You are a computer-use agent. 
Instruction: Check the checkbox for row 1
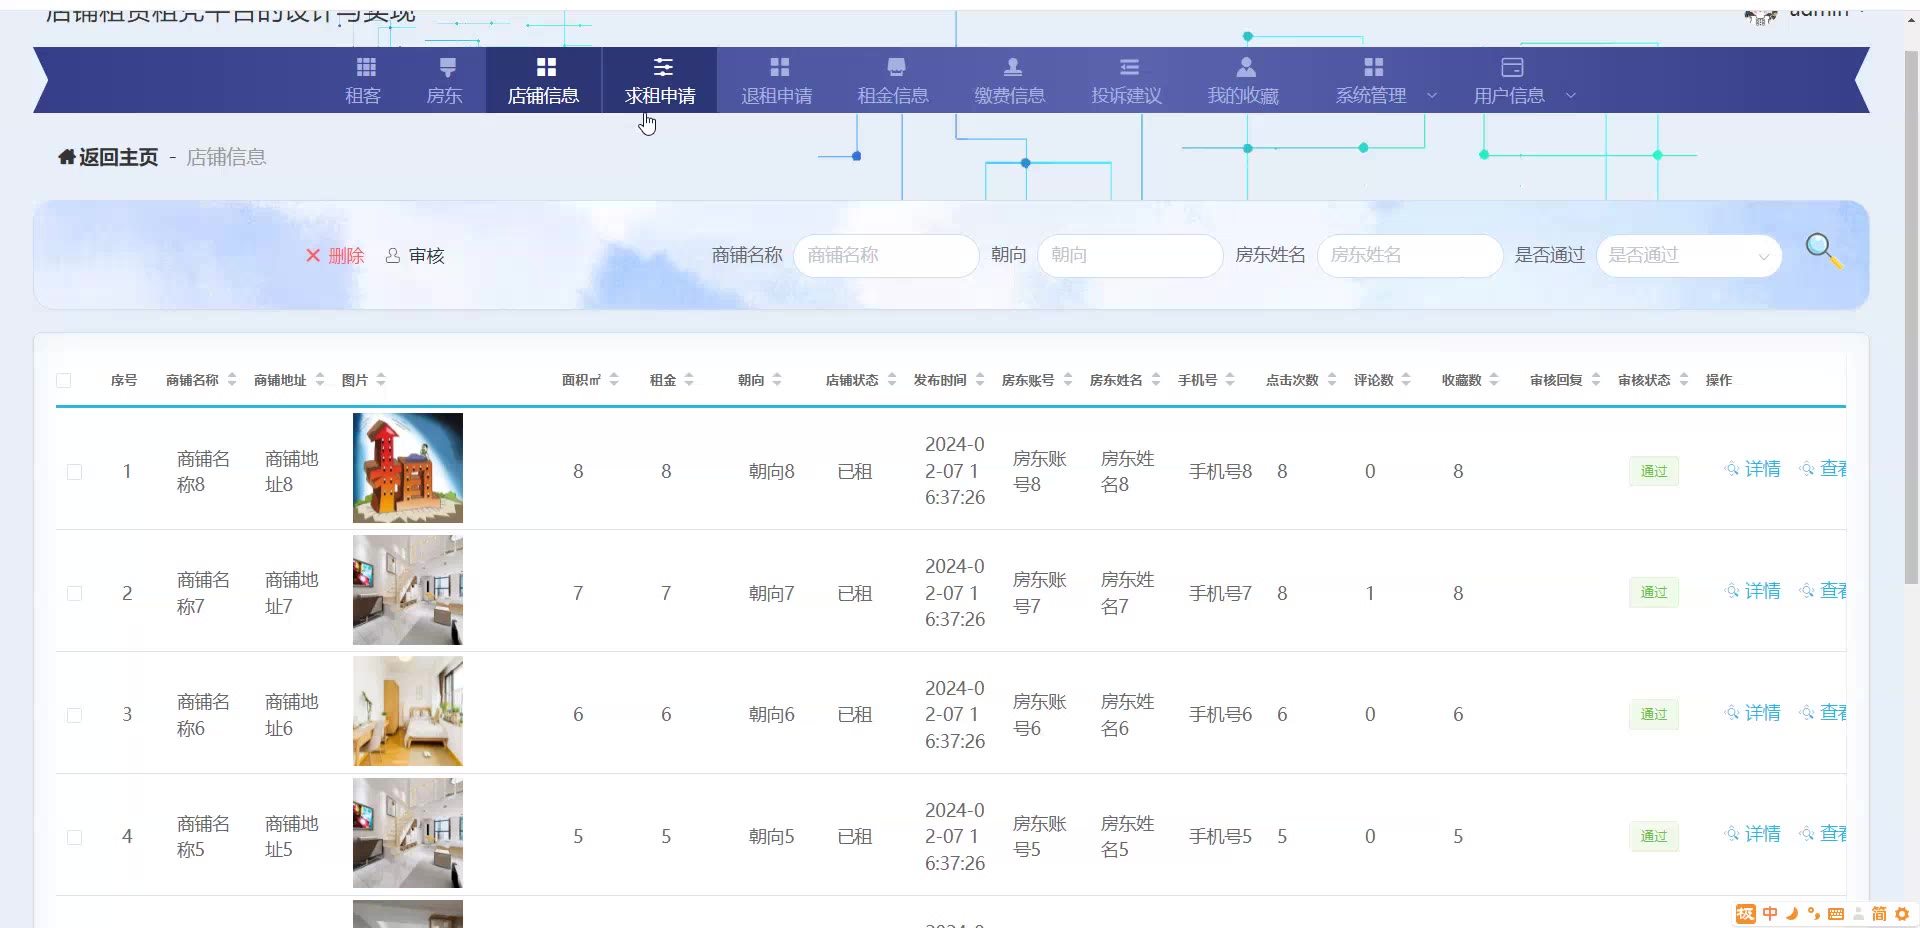point(75,472)
